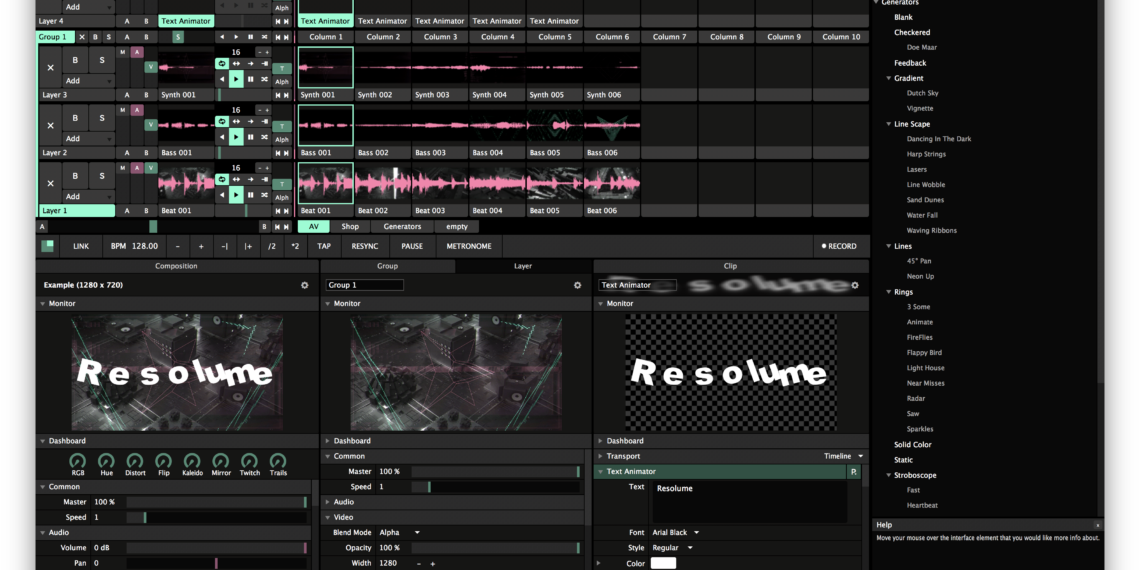
Task: Toggle Solo on Layer 3
Action: [102, 60]
